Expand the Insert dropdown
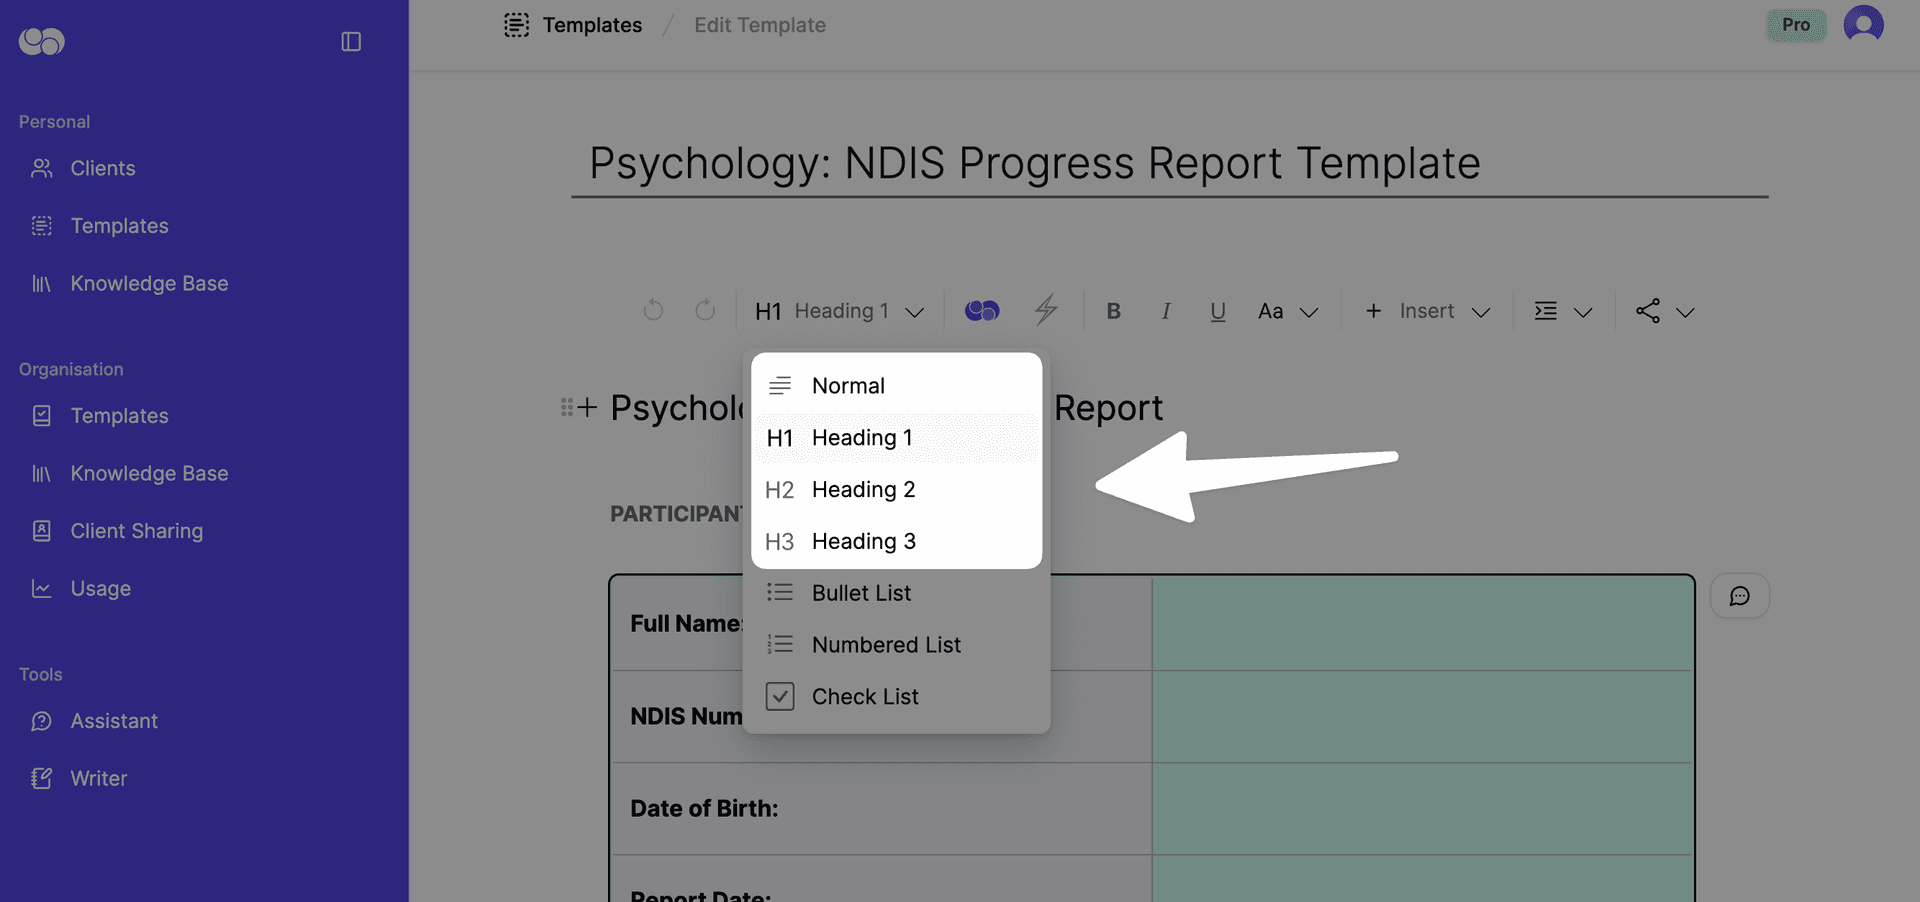Viewport: 1920px width, 902px height. tap(1427, 311)
